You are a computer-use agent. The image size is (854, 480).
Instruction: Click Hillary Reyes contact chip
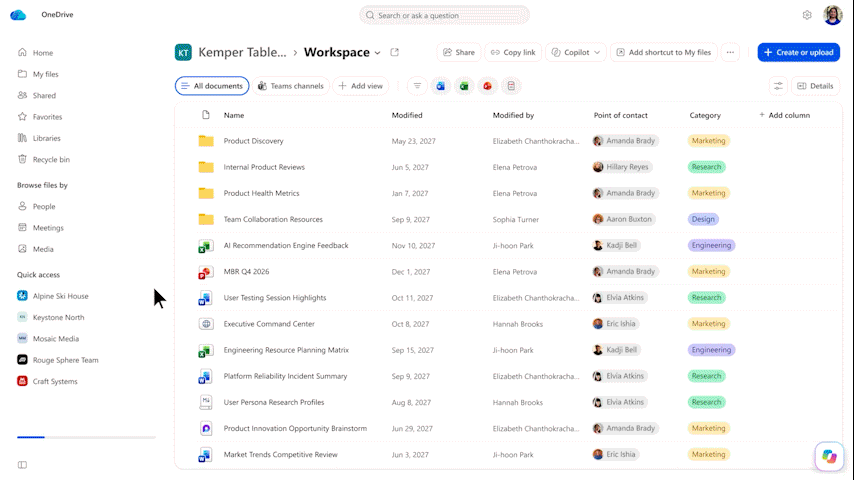pyautogui.click(x=623, y=167)
